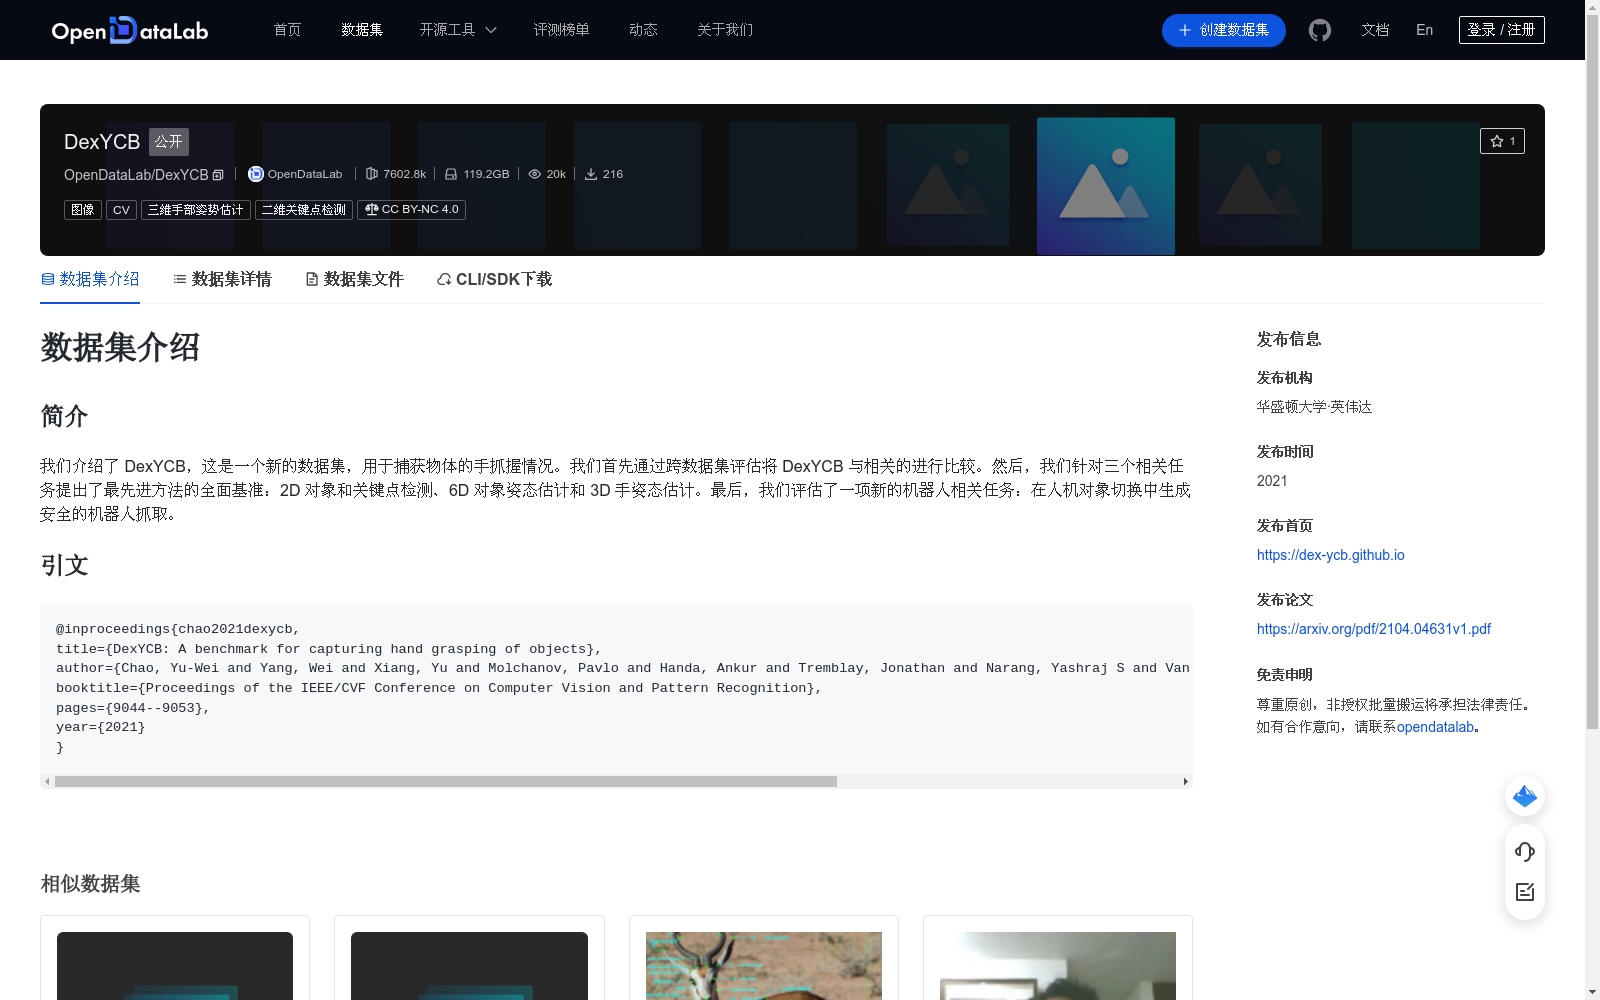Click the 创建数据集 button
This screenshot has height=1000, width=1600.
(1223, 30)
